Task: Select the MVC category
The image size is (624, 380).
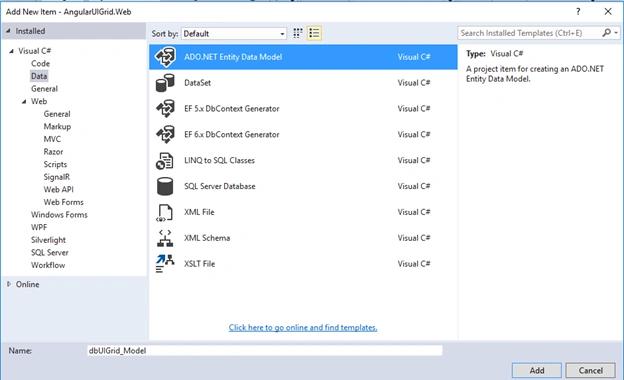Action: [52, 139]
